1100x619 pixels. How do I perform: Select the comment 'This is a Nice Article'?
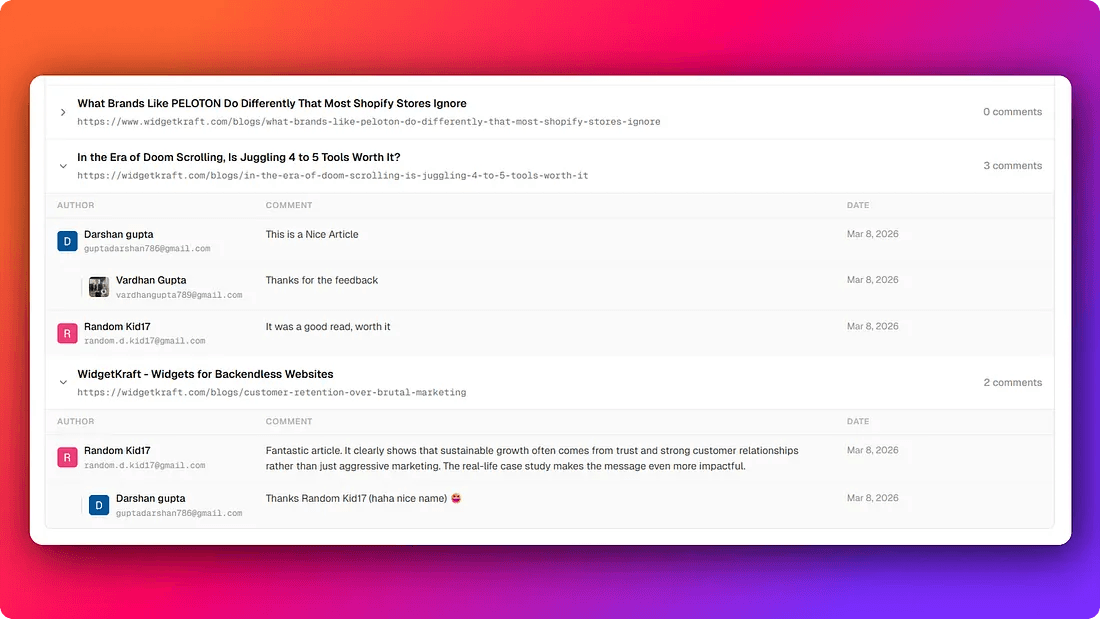point(312,234)
